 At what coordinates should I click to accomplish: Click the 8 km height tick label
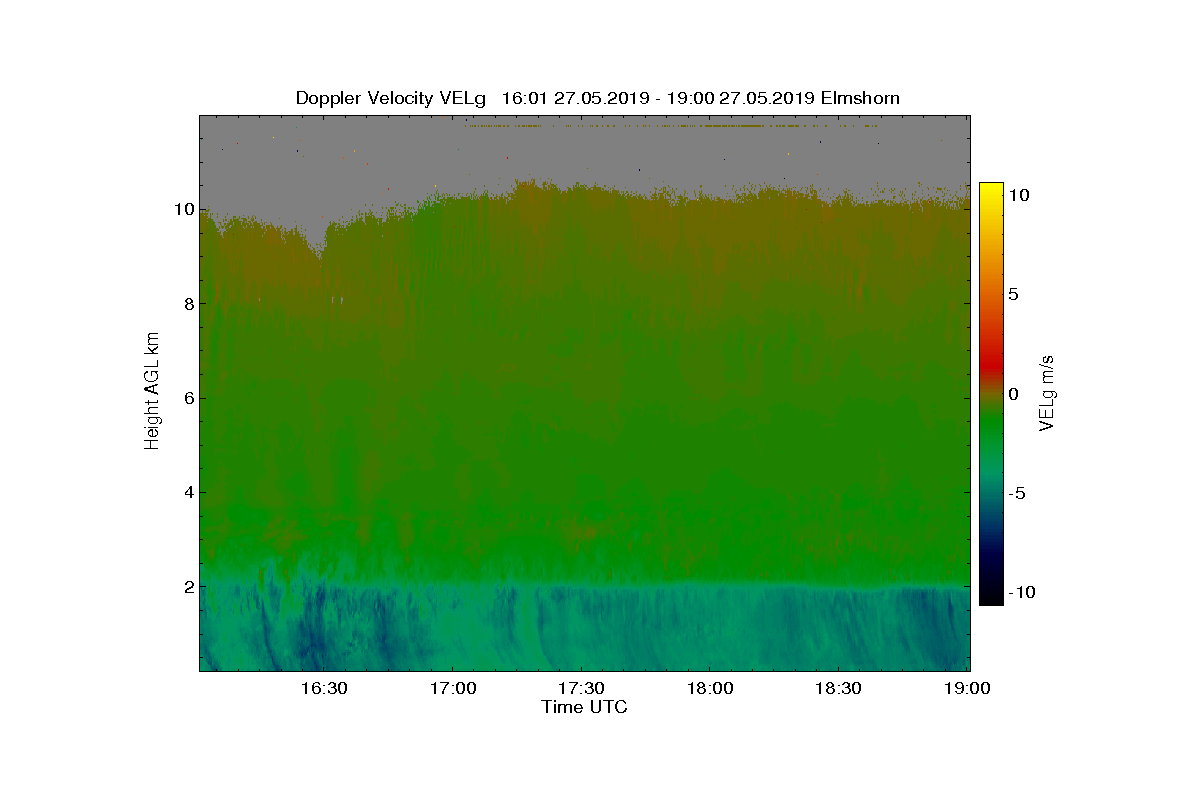[x=188, y=303]
